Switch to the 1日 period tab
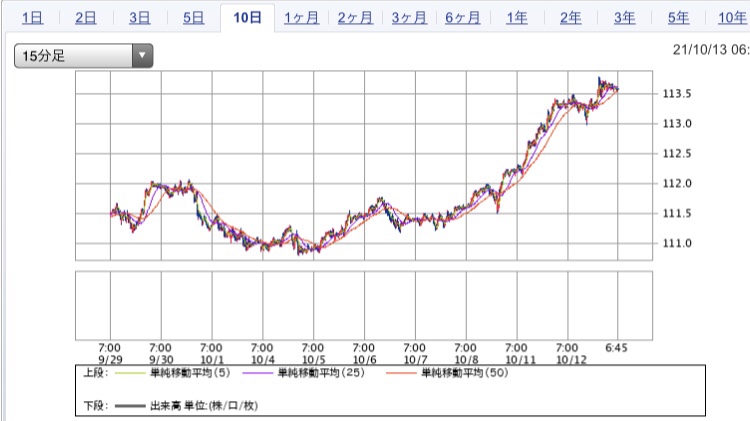Image resolution: width=750 pixels, height=421 pixels. click(x=33, y=18)
